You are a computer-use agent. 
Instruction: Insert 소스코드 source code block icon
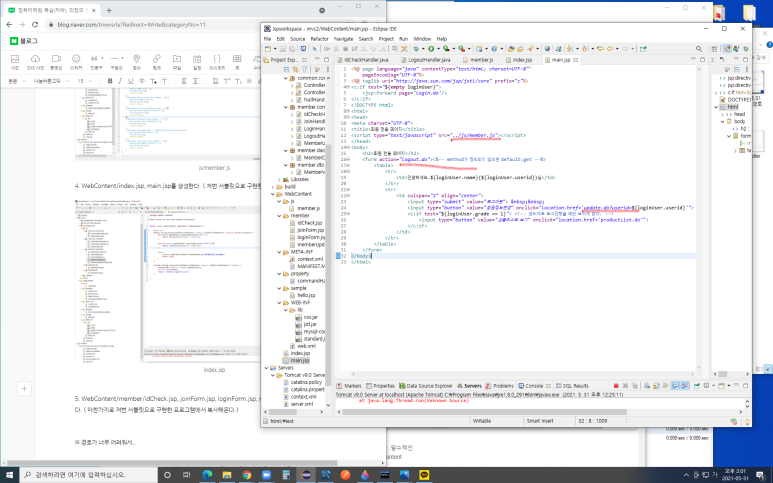click(x=217, y=62)
